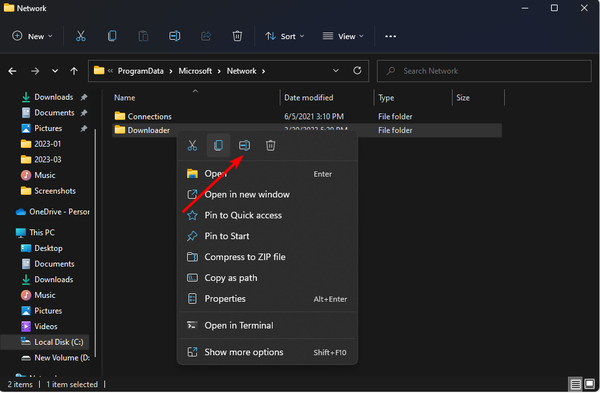Go up one folder level

(74, 71)
